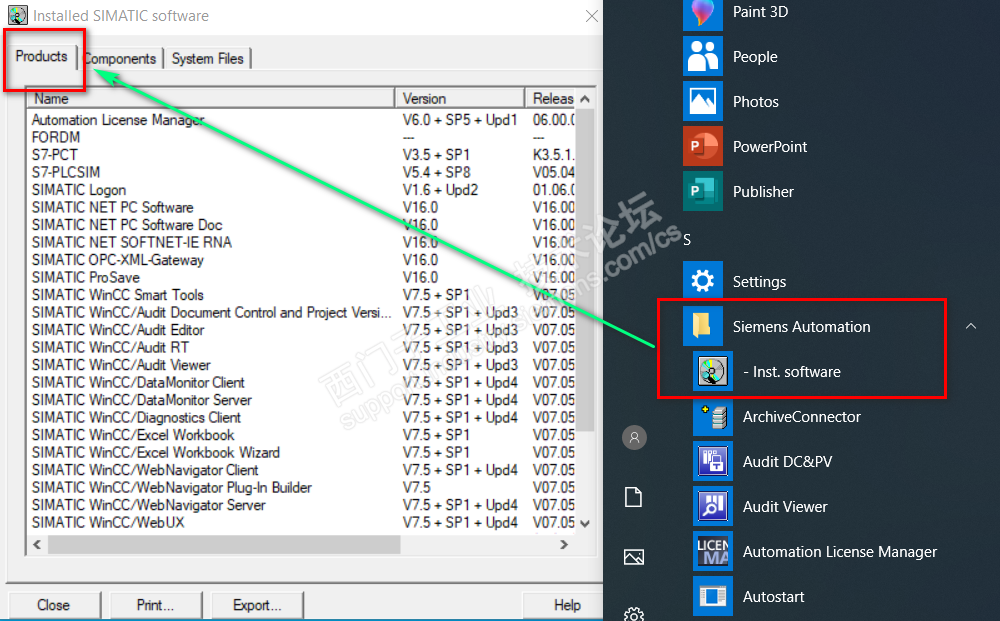Sort list by Name column header
This screenshot has height=621, width=1000.
click(210, 98)
